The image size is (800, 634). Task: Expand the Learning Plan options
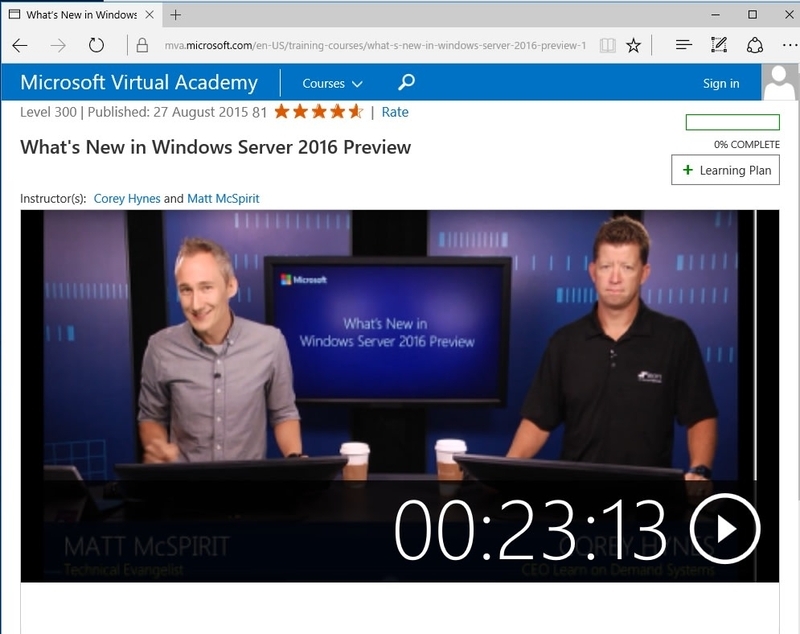(x=726, y=170)
